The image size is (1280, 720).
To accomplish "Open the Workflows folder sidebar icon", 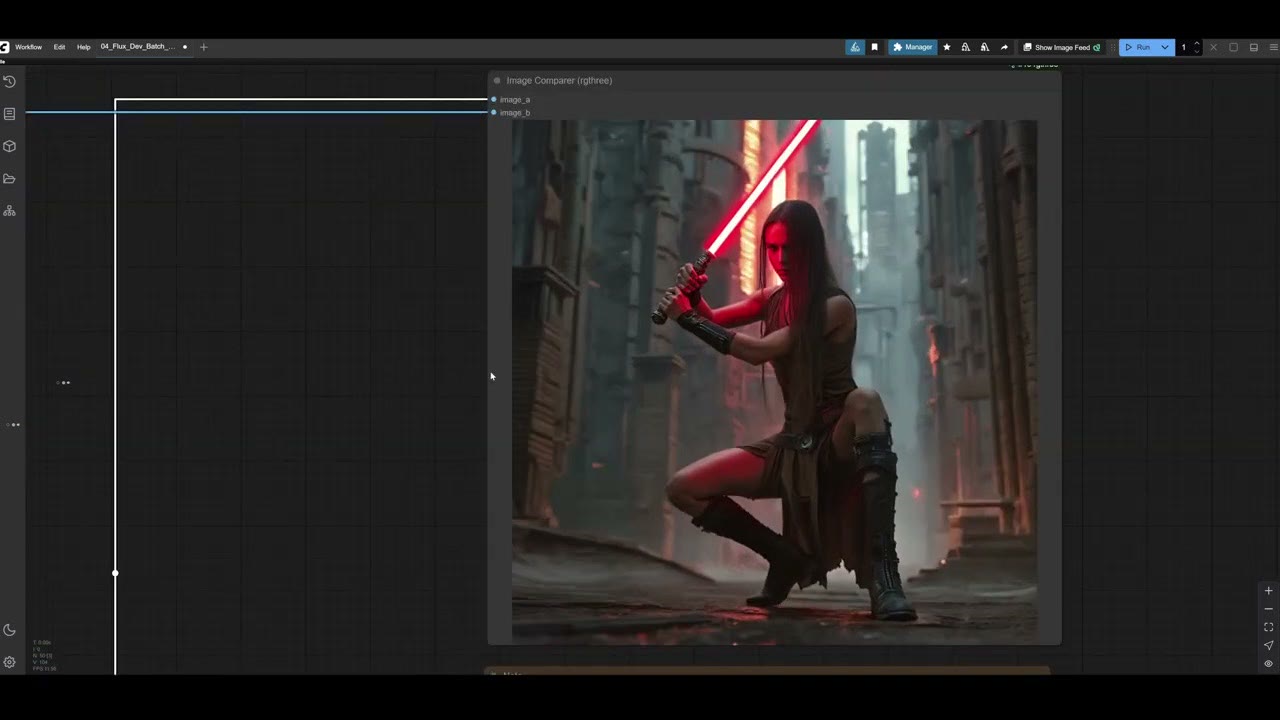I will click(x=9, y=179).
